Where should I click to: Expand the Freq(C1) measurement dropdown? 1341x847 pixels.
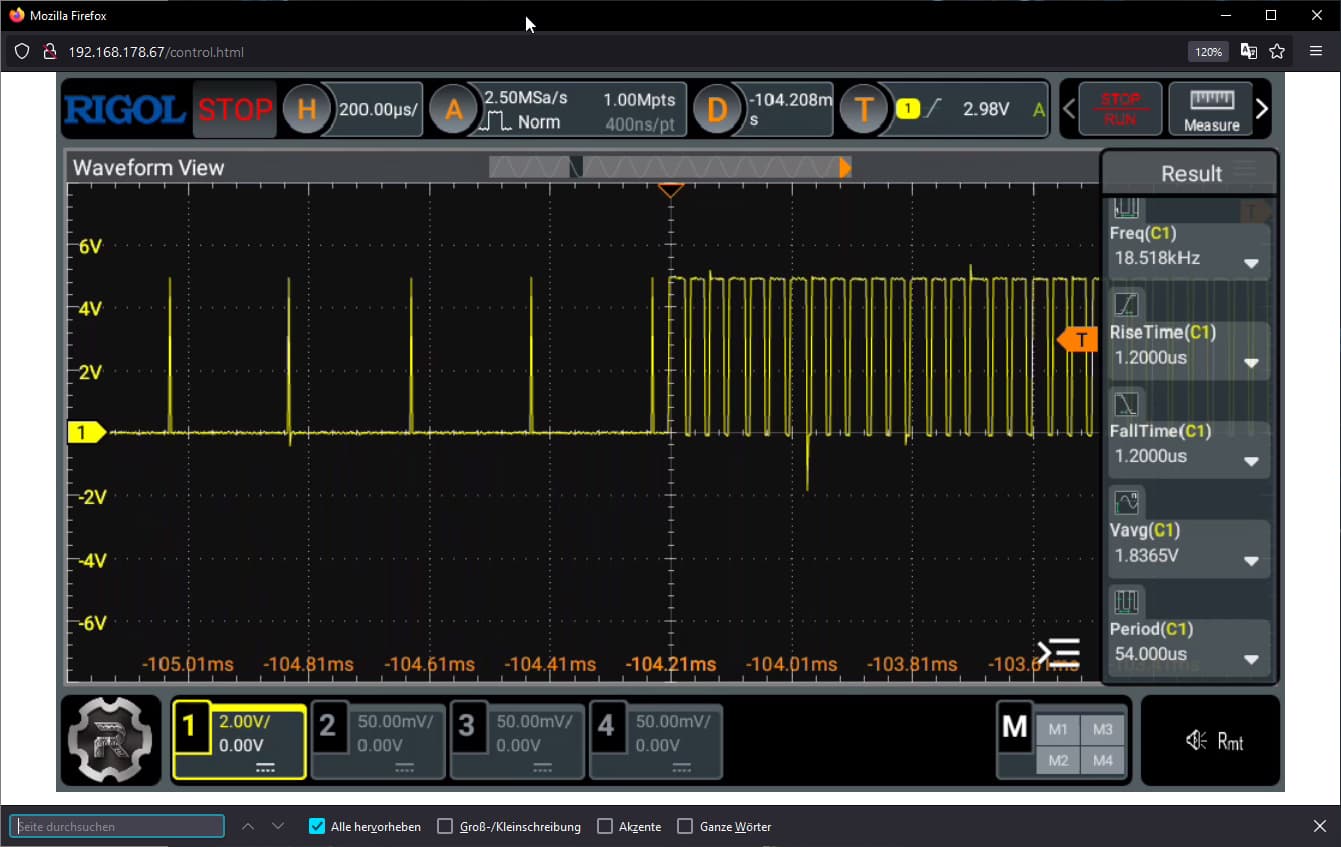pos(1250,264)
